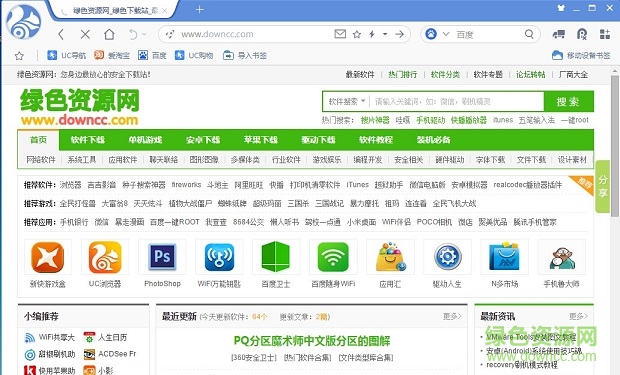
Task: Open the extensions grid icon
Action: (x=605, y=34)
